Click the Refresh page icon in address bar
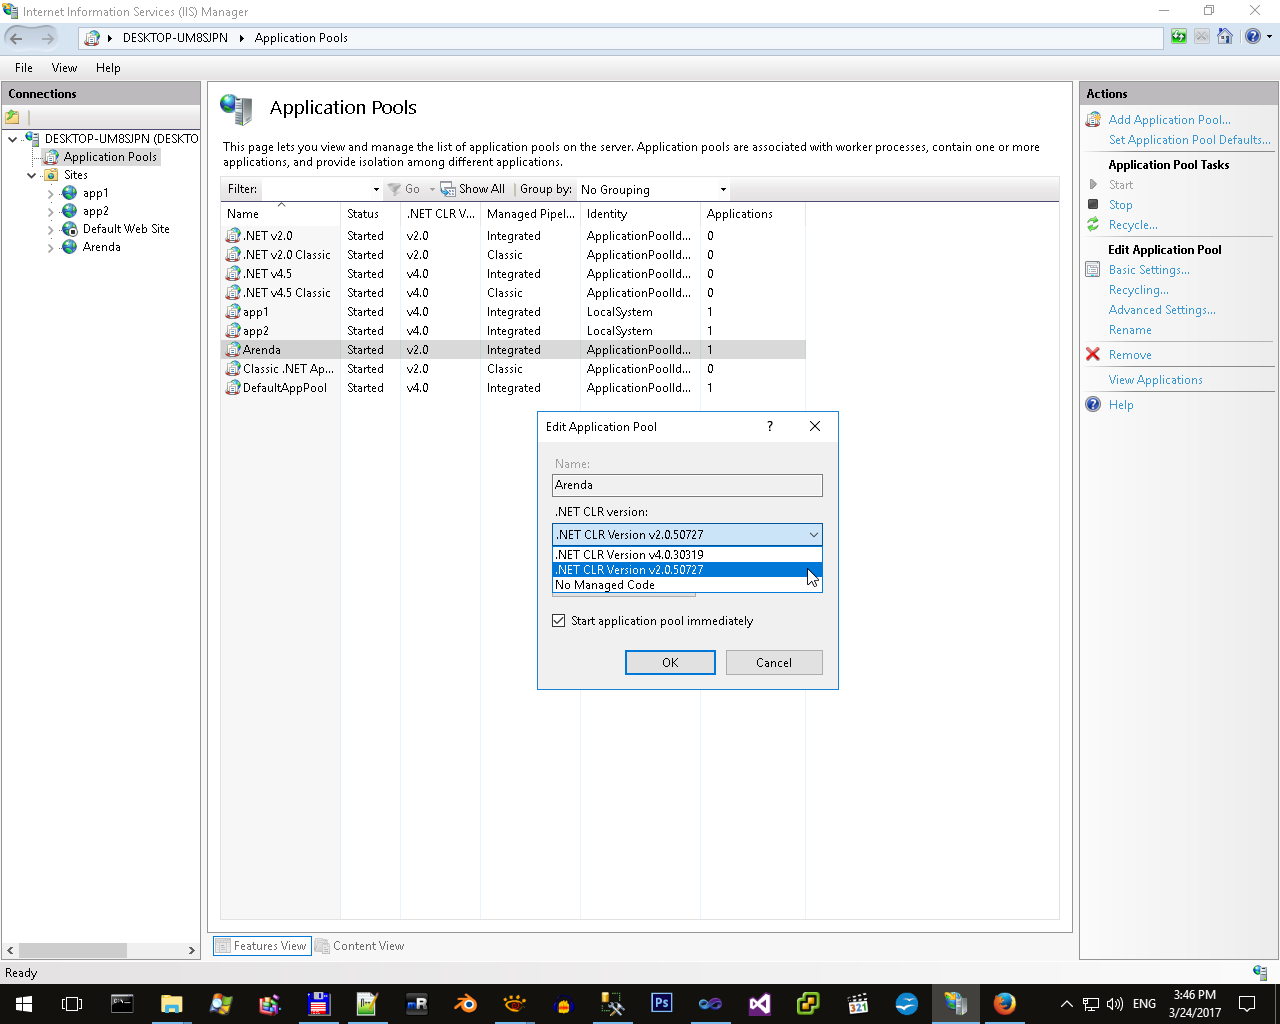The height and width of the screenshot is (1024, 1280). point(1179,37)
